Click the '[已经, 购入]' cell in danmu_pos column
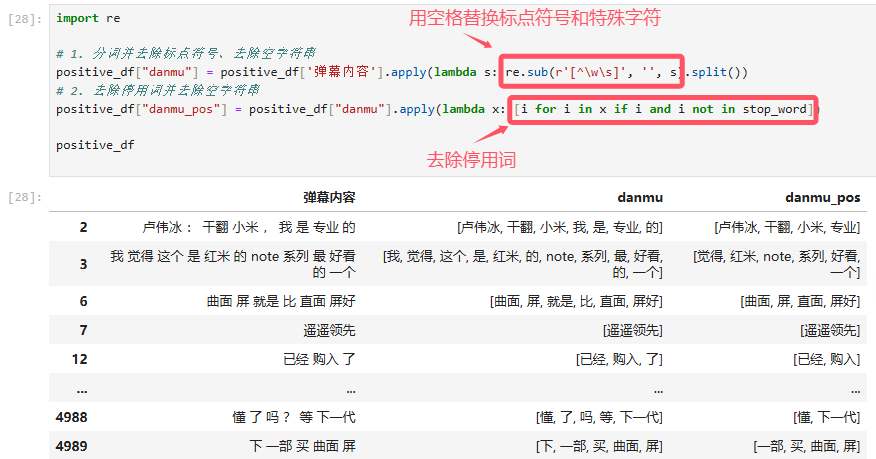The width and height of the screenshot is (876, 459). [x=825, y=359]
